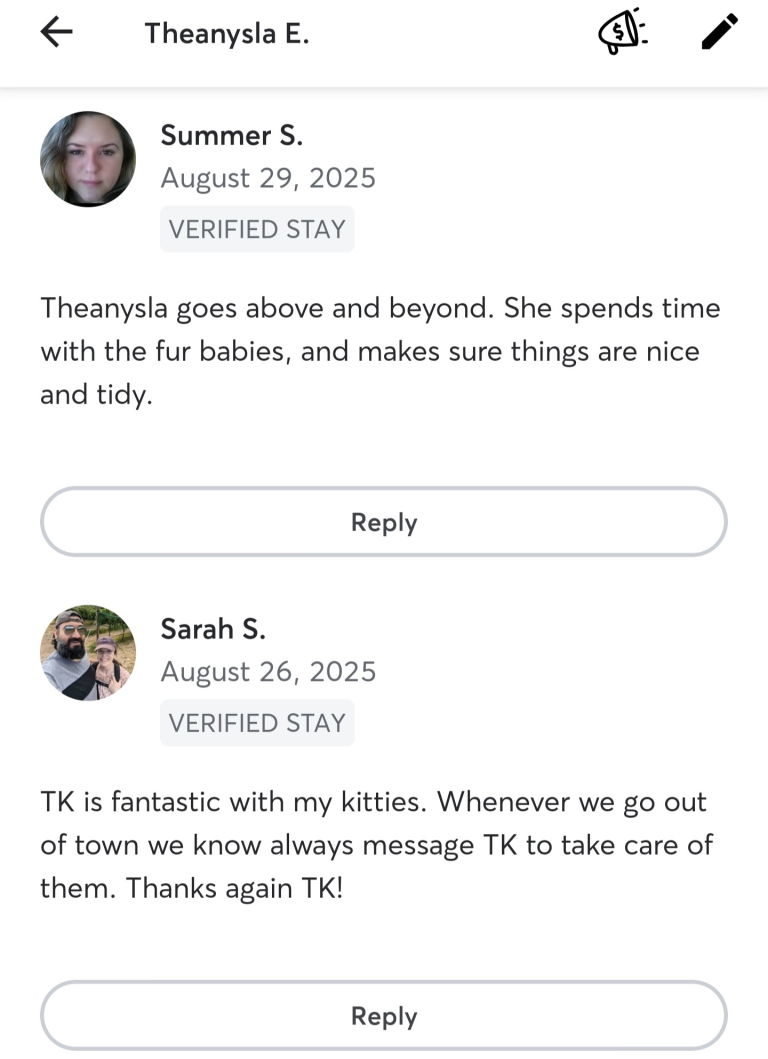Screen dimensions: 768x1059
Task: Tap the phrase "fur babies" in Summer's review
Action: pyautogui.click(x=216, y=352)
